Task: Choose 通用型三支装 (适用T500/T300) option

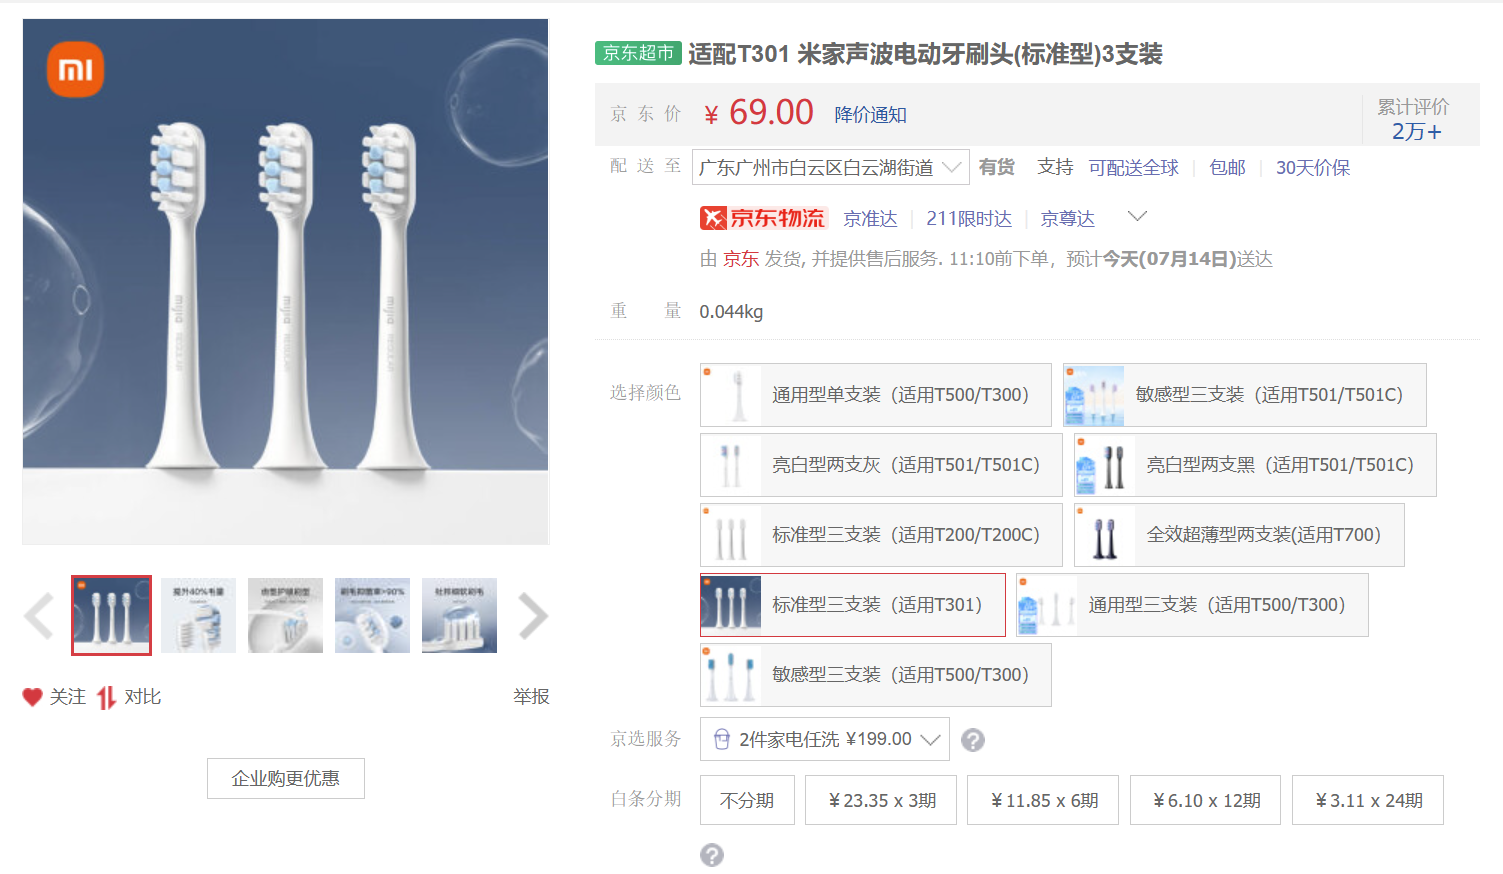Action: (x=1192, y=605)
